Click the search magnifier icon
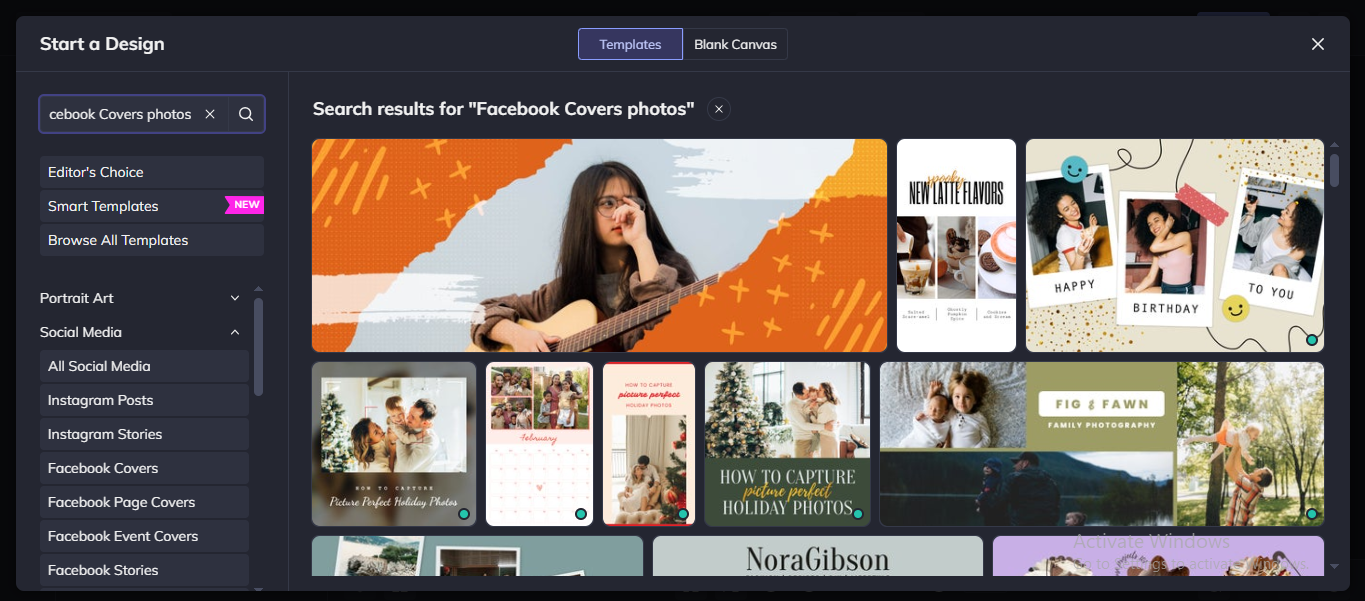1365x601 pixels. [x=245, y=114]
